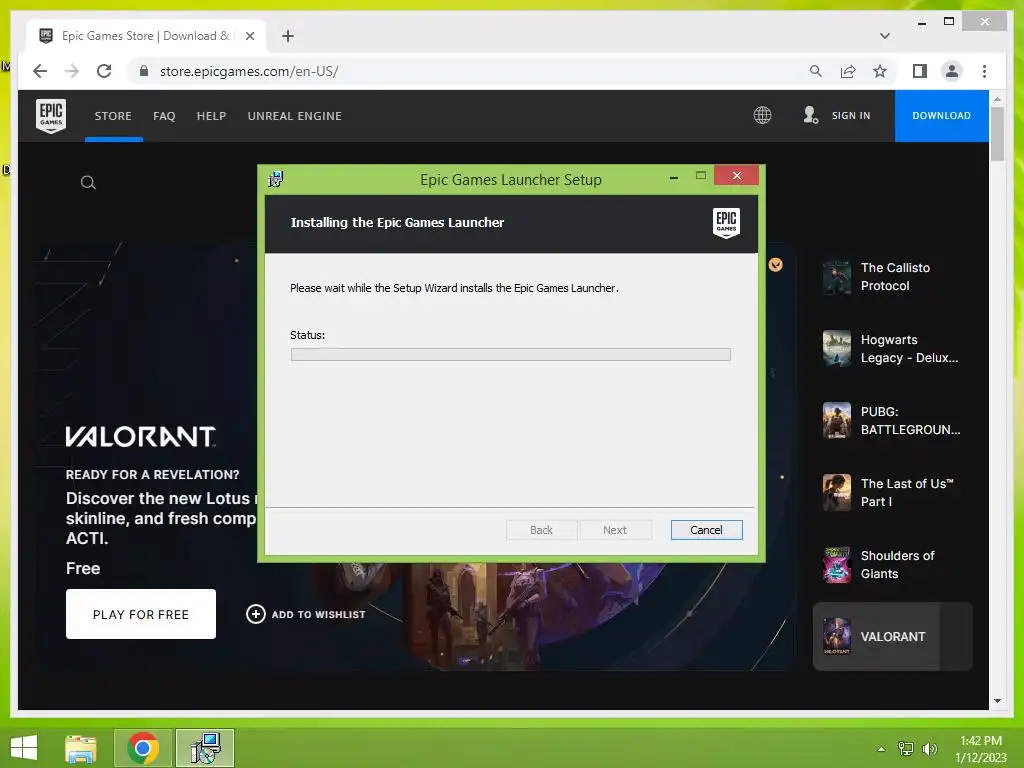Open the taskbar clock and date
This screenshot has height=768, width=1024.
[x=980, y=749]
